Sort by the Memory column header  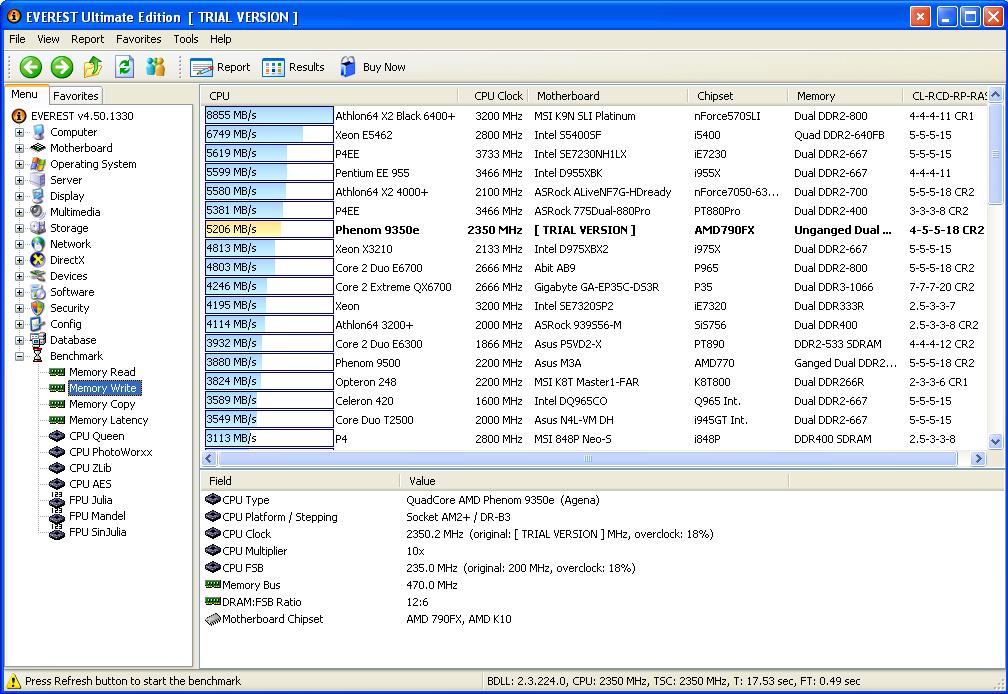(845, 96)
